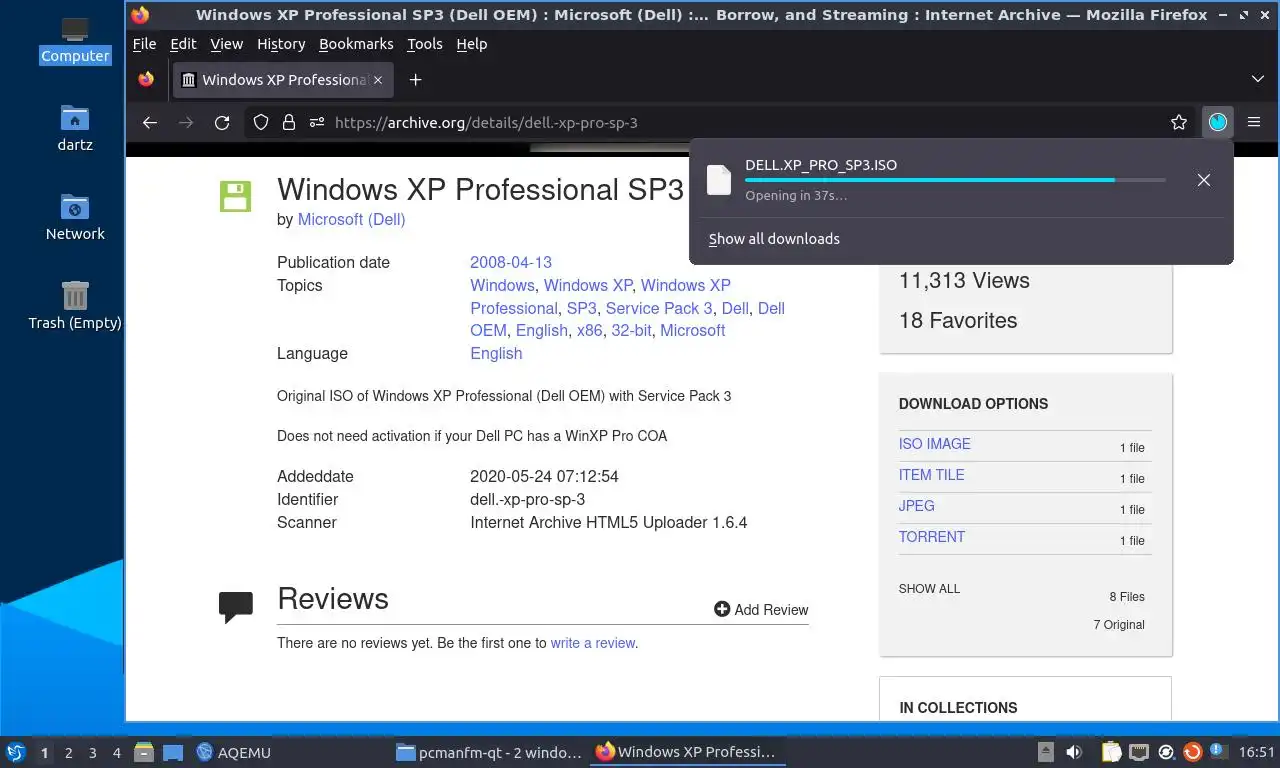
Task: Download the ITEM TILE option
Action: tap(931, 475)
